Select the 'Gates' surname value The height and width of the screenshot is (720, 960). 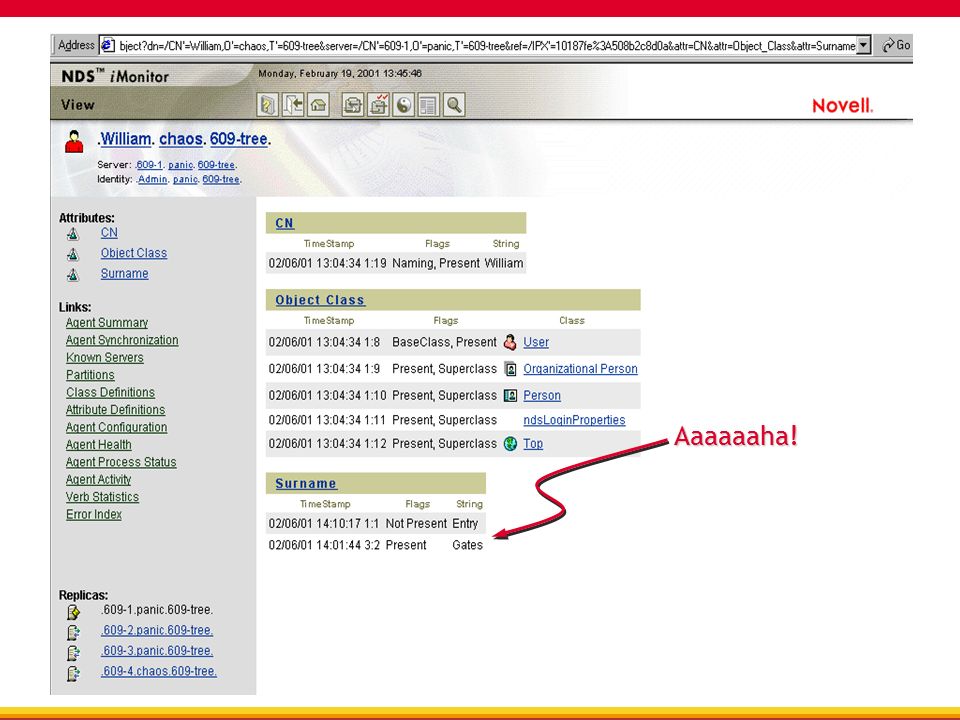click(468, 545)
